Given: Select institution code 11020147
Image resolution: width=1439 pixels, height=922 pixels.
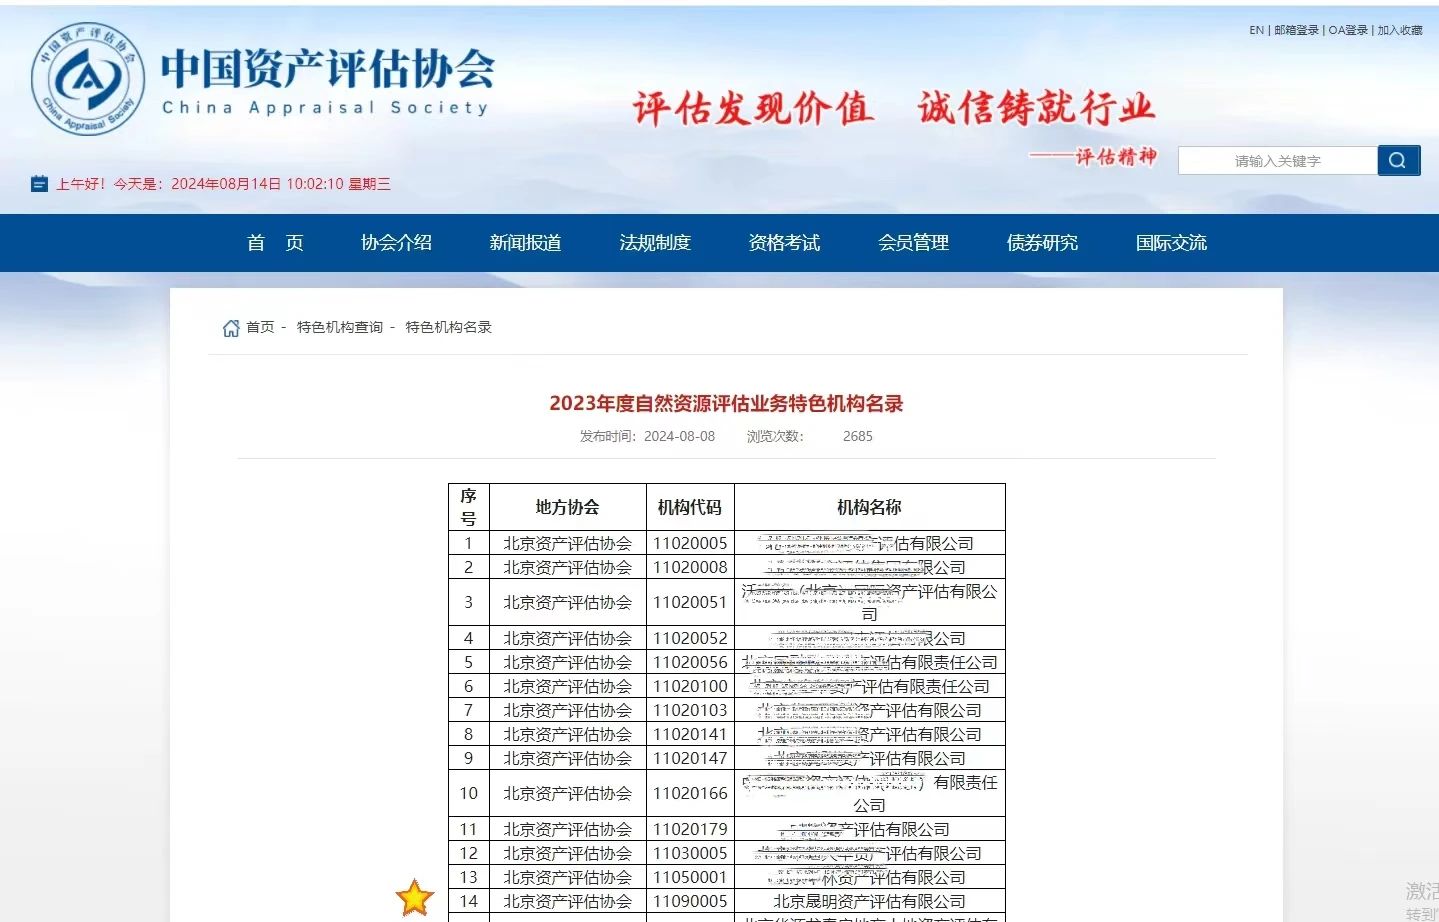Looking at the screenshot, I should click(690, 758).
